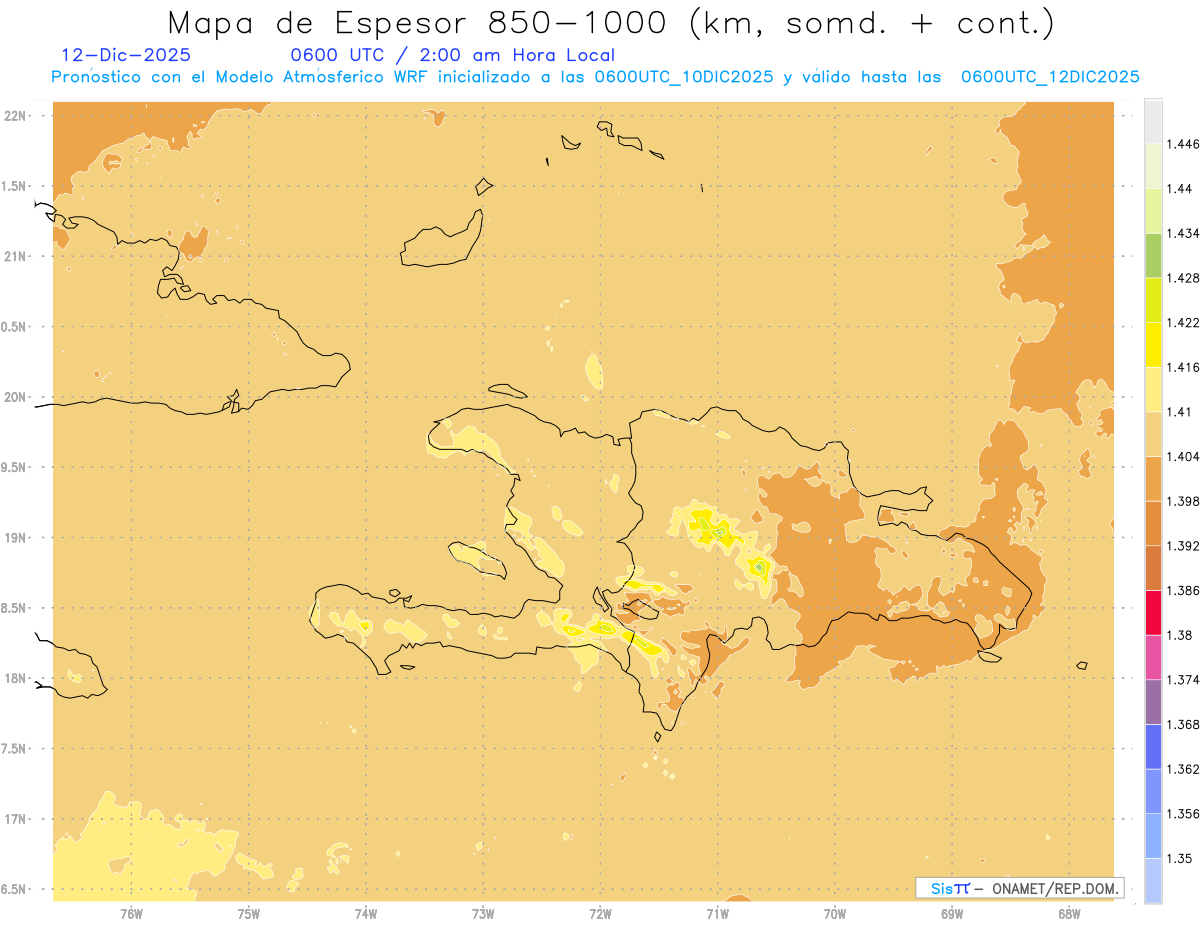Screen dimensions: 1200x927
Task: Click the longitude label "68W"
Action: [x=1069, y=914]
